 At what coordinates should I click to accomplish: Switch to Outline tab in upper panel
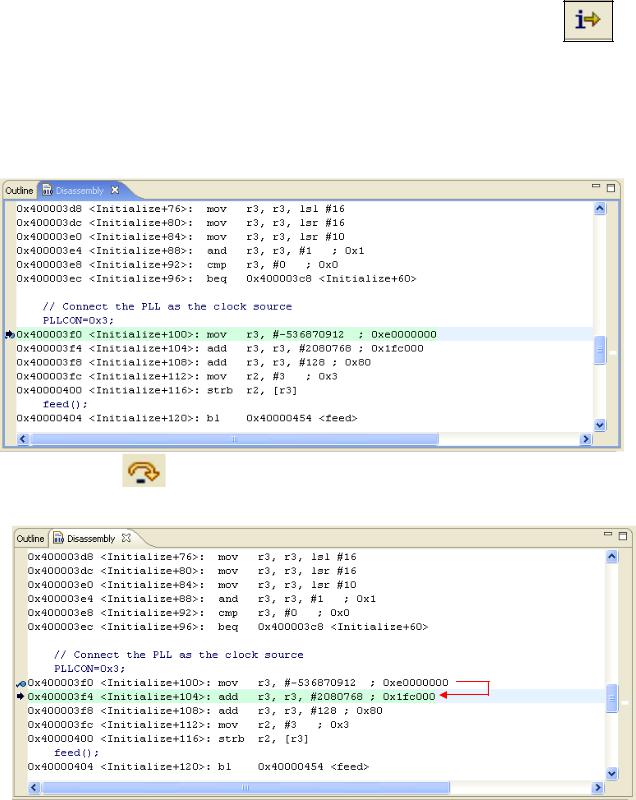click(19, 190)
